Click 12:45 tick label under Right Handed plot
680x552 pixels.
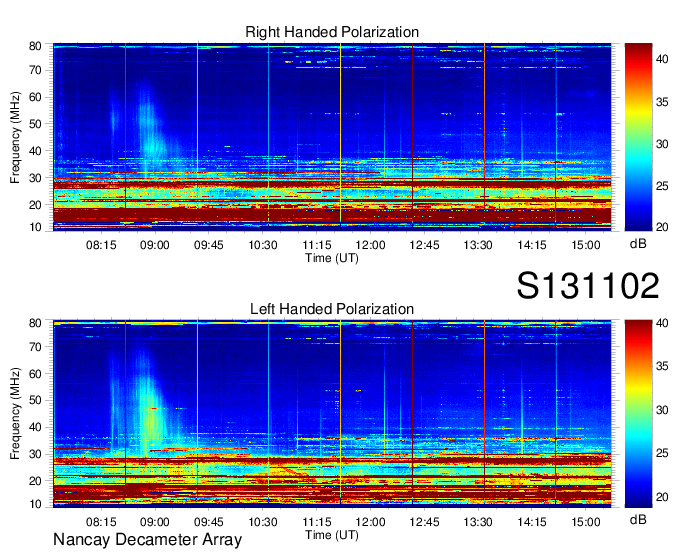[x=424, y=245]
